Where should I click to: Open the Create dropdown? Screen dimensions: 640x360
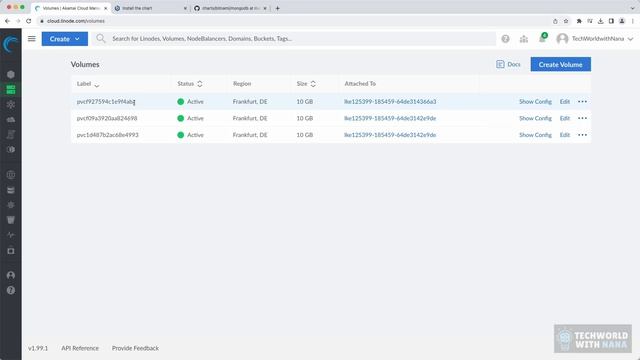click(64, 39)
